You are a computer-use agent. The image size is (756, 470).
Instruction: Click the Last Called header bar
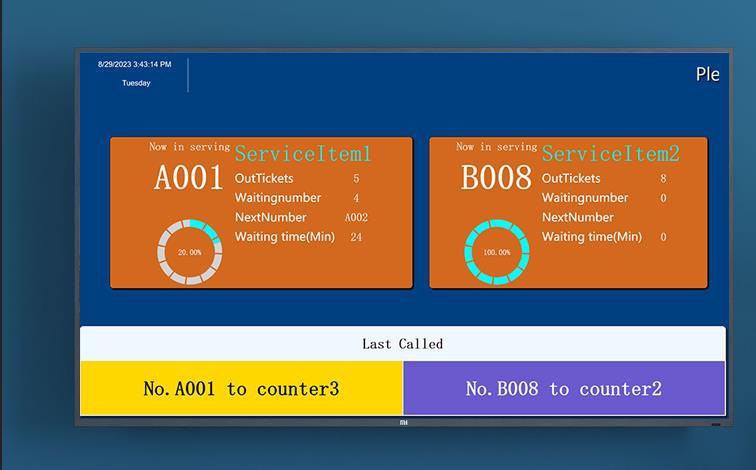[x=402, y=343]
